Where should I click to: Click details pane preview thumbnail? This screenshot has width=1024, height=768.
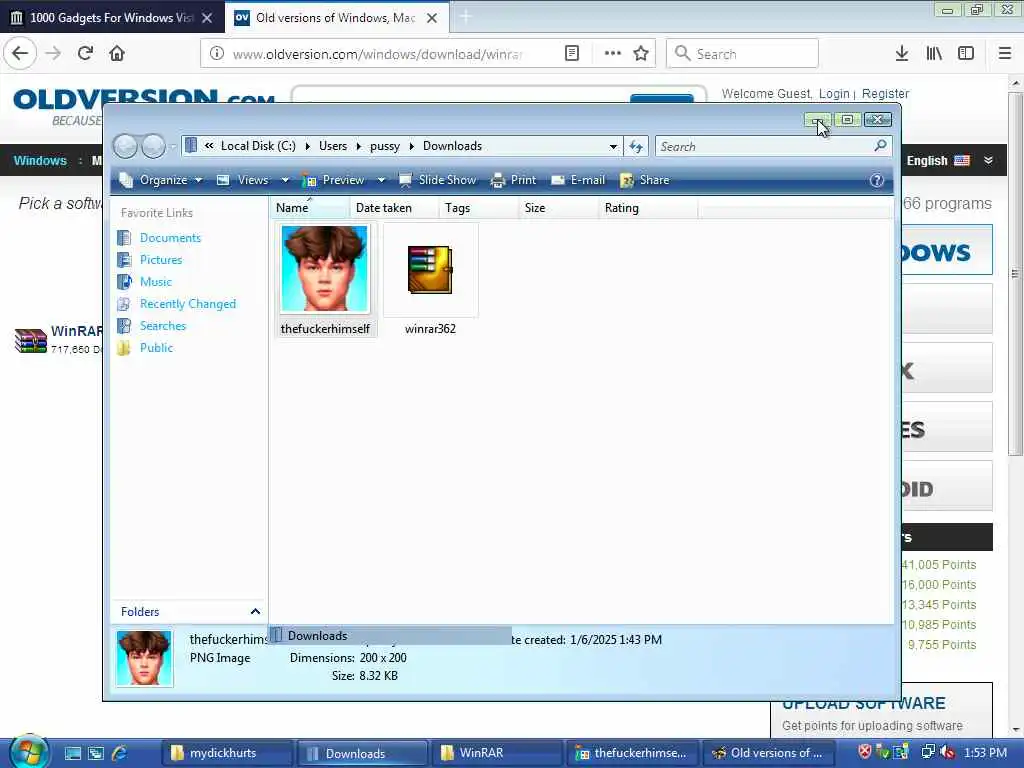(x=144, y=658)
